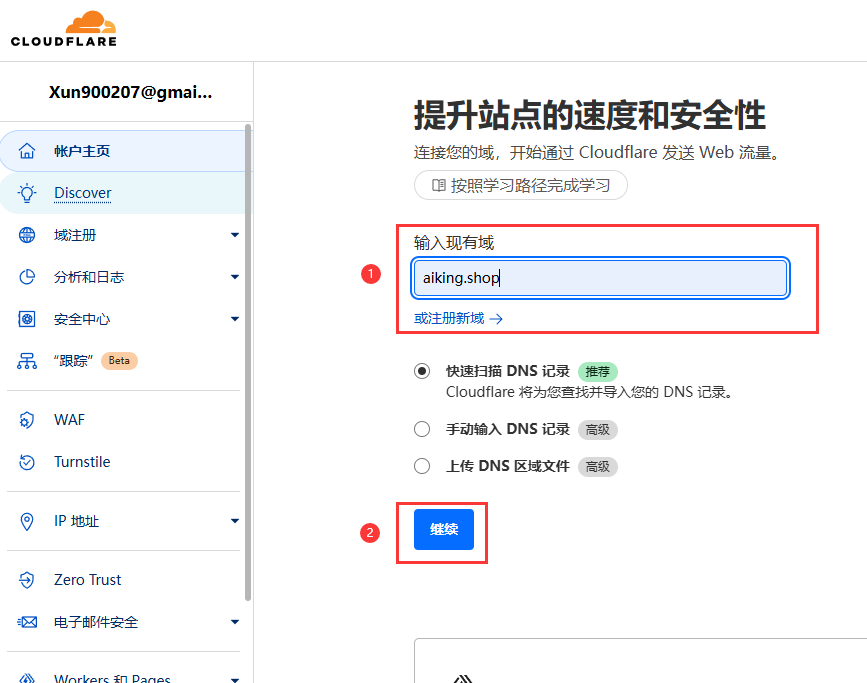867x683 pixels.
Task: Expand the 分析和日志 menu arrow
Action: 235,277
